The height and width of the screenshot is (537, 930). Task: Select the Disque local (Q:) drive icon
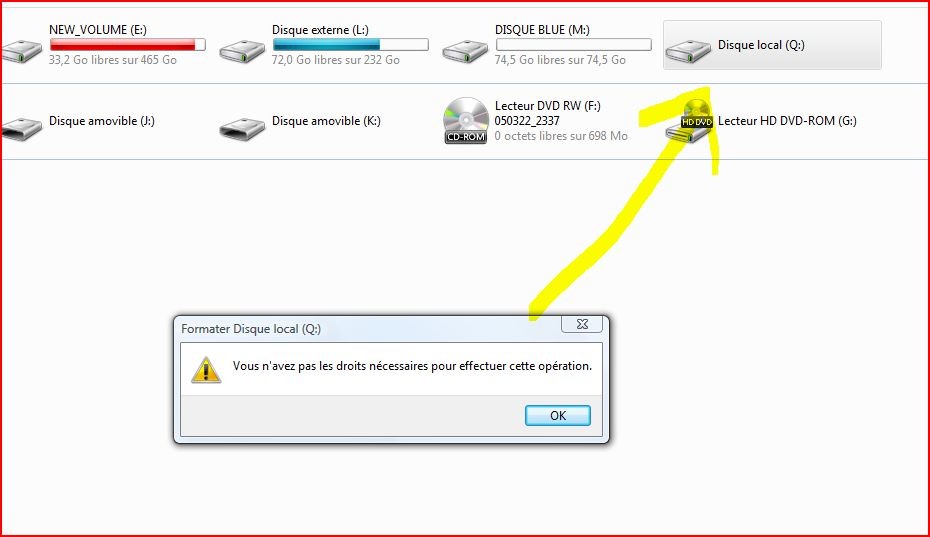688,51
